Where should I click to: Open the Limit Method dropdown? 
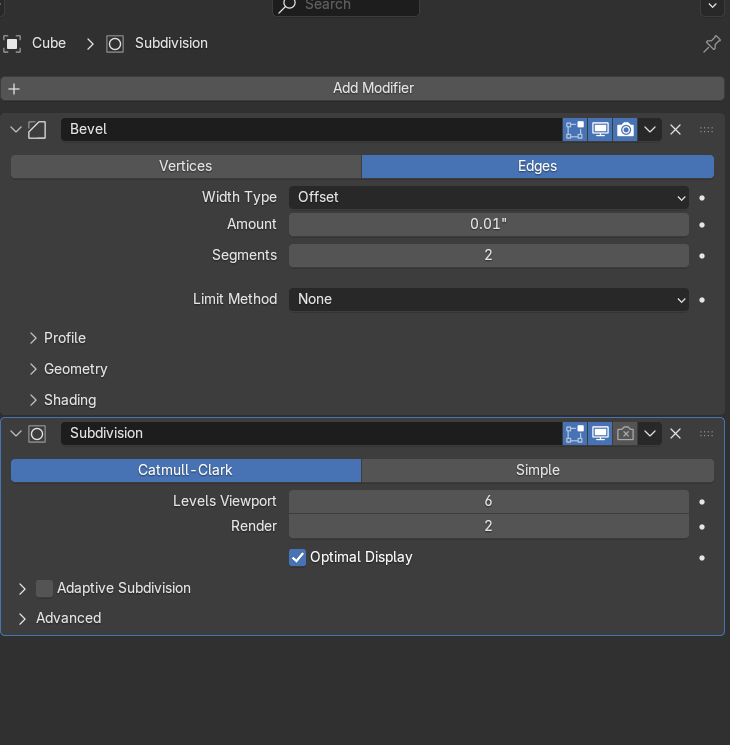pos(489,299)
